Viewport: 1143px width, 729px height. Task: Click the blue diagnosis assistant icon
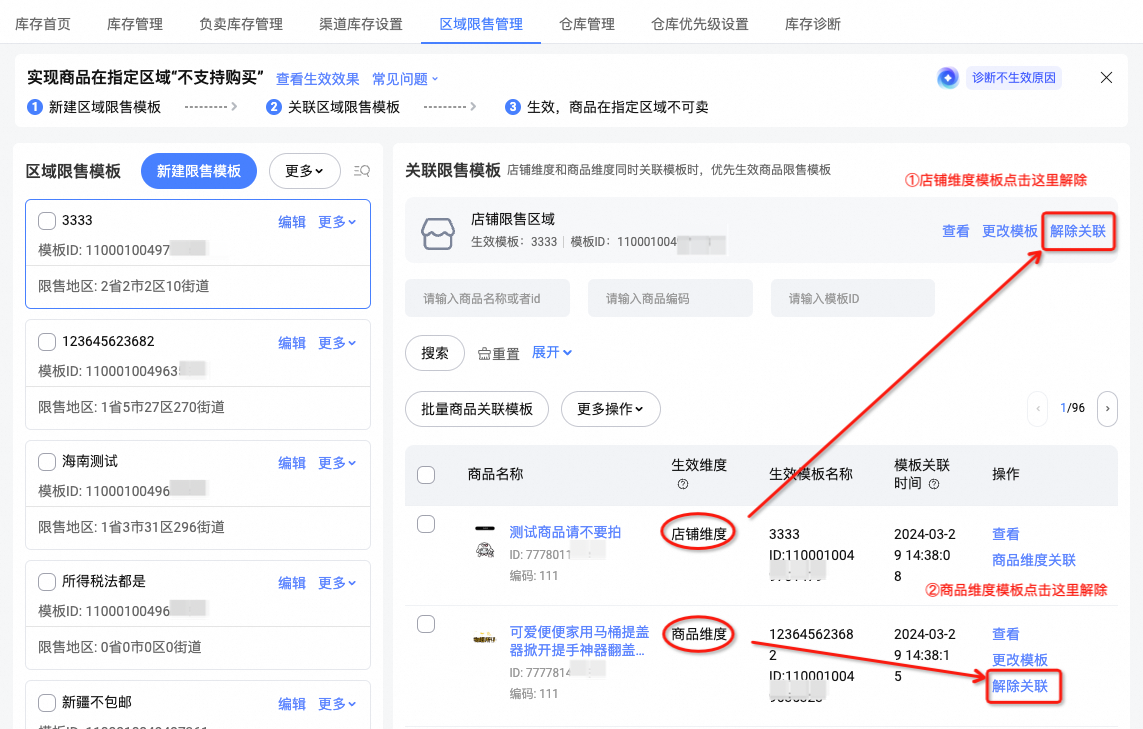click(x=948, y=77)
